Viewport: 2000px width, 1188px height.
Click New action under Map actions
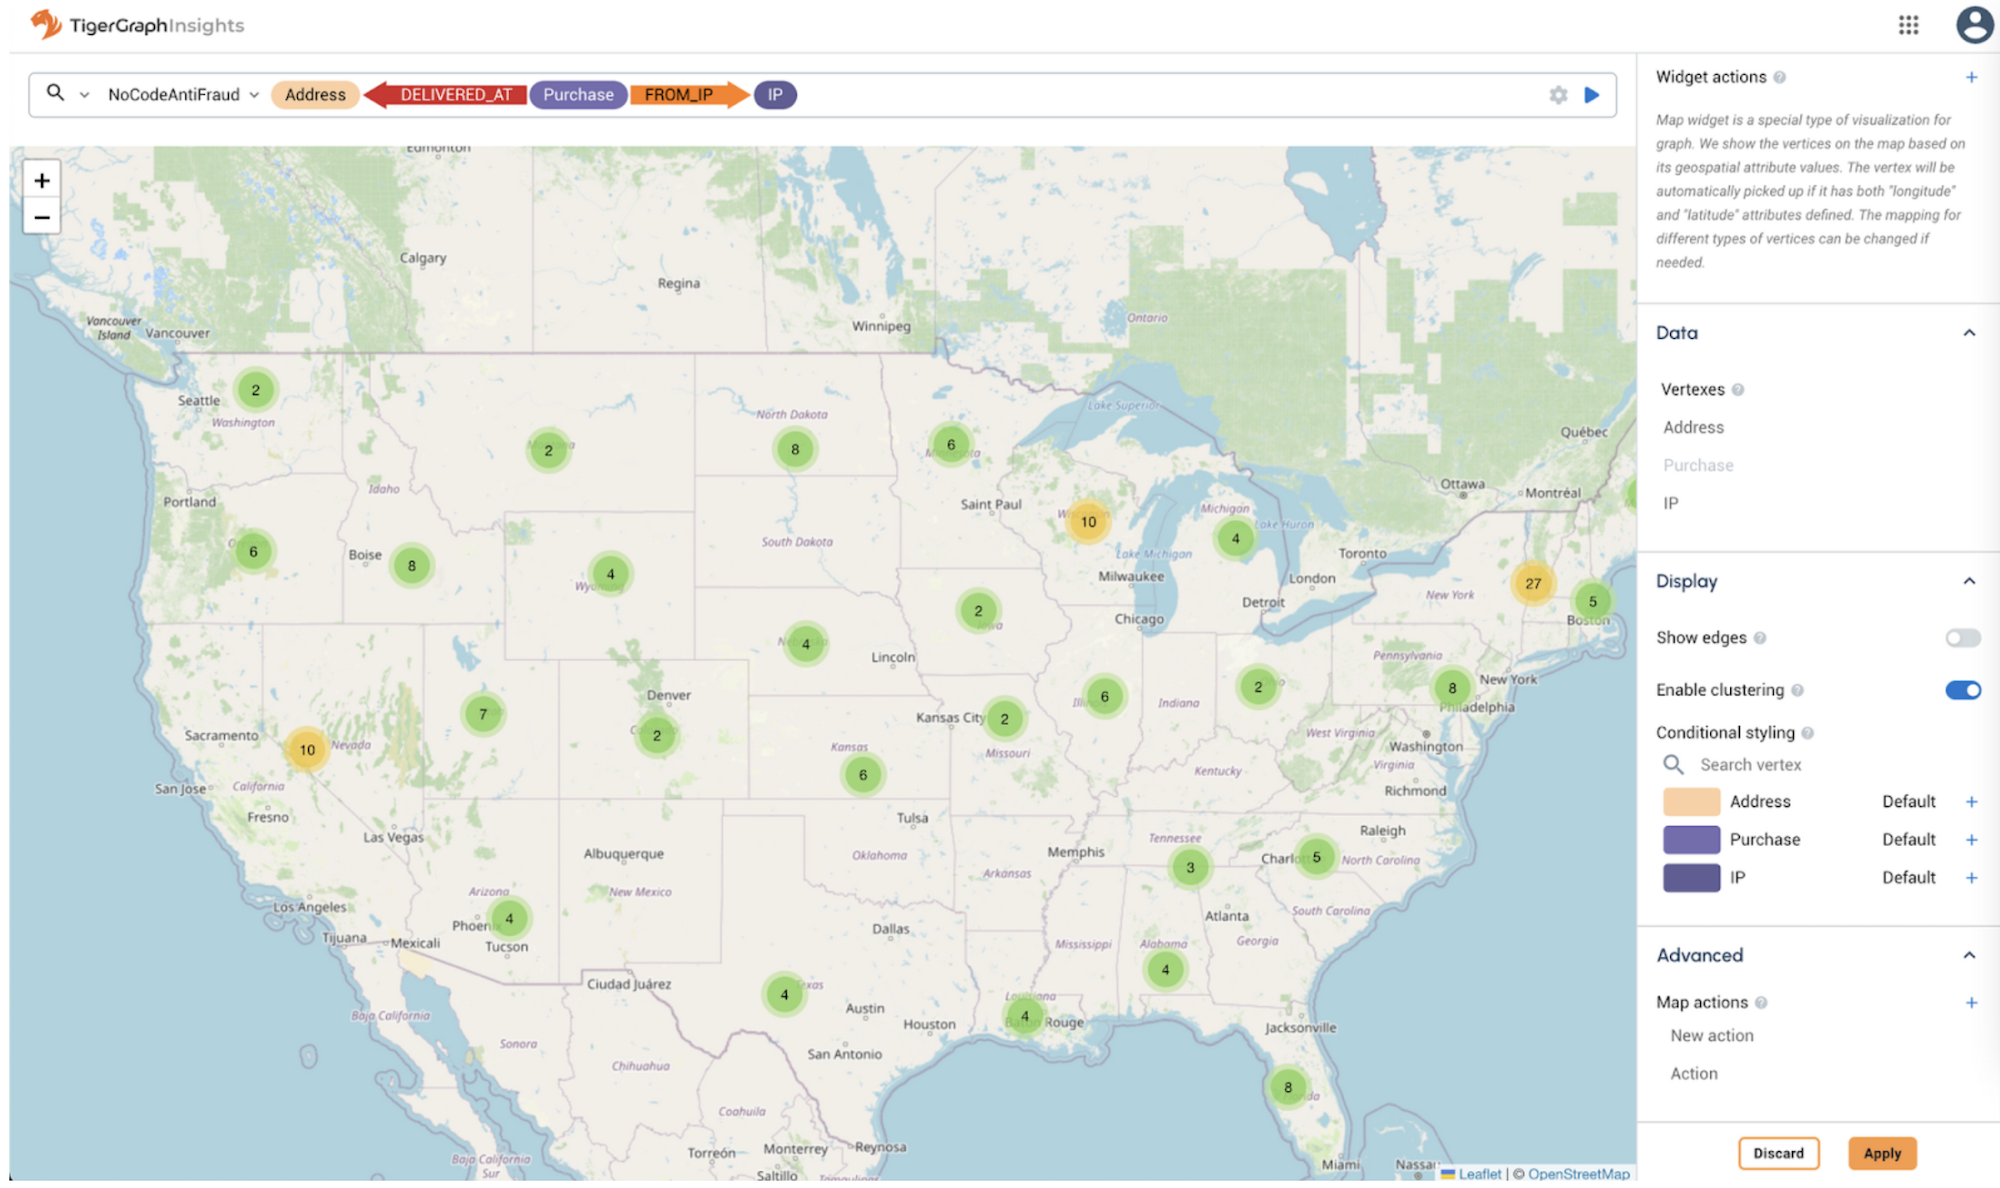1711,1036
